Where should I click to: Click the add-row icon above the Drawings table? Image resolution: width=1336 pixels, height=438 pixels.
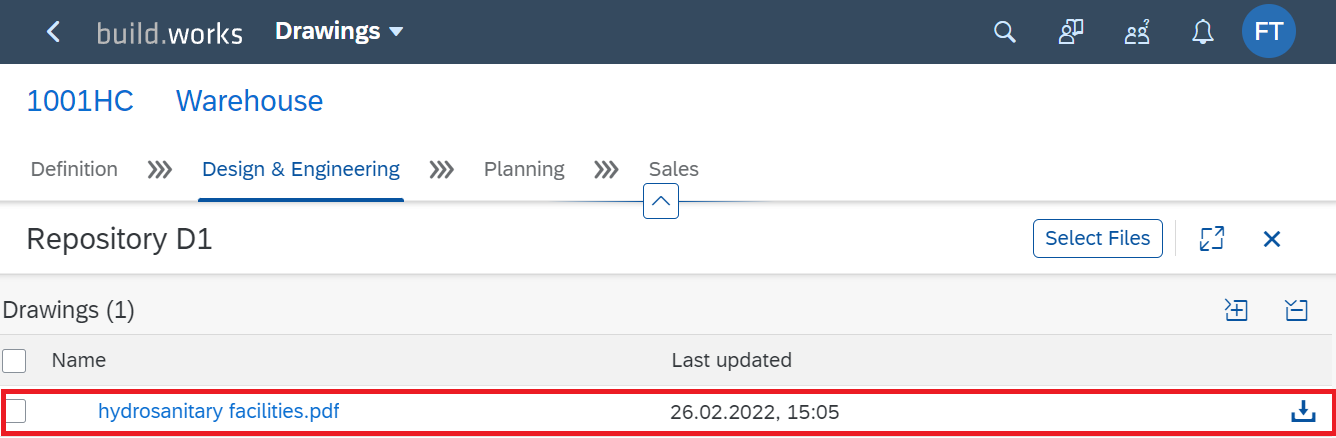(x=1236, y=310)
